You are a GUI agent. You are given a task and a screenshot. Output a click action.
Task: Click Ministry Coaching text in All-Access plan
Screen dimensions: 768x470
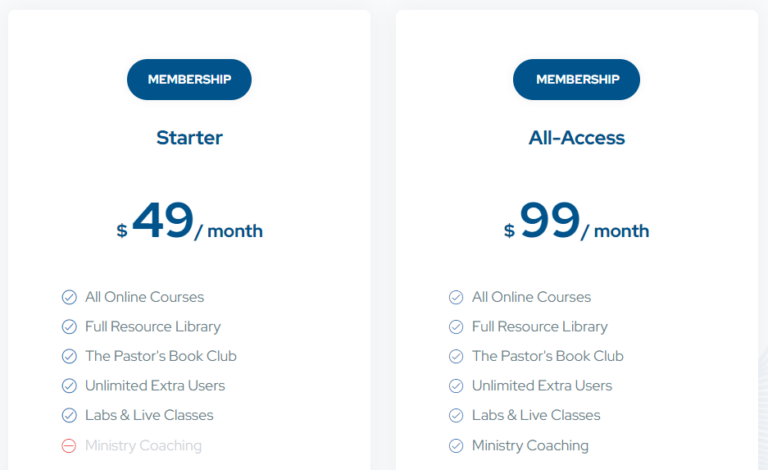(x=530, y=446)
